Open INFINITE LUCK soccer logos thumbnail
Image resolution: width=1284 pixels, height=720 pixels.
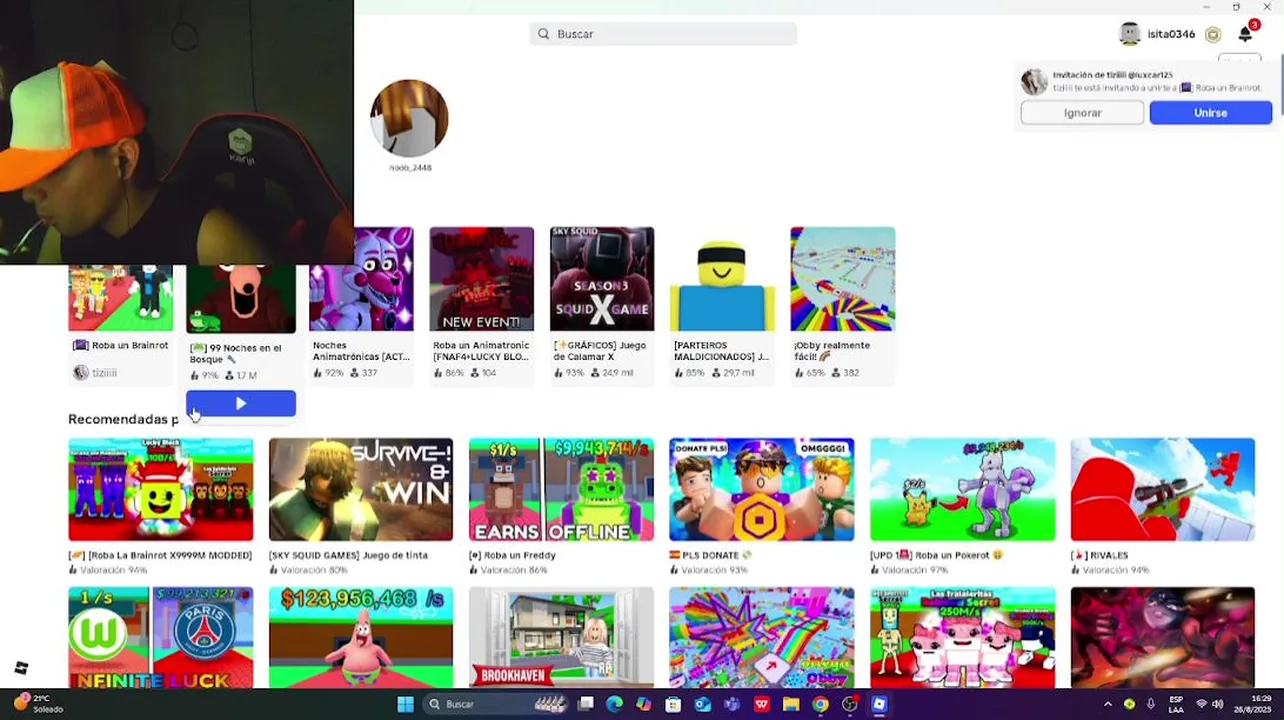(161, 637)
